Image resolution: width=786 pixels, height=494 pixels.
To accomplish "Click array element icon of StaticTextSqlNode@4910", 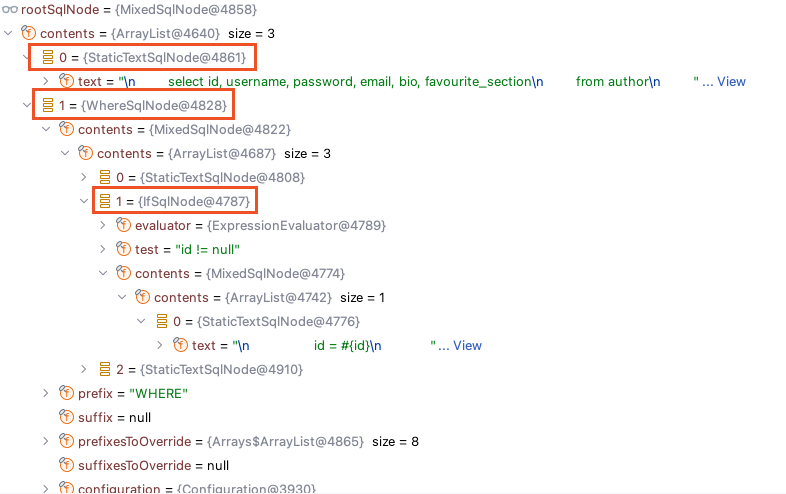I will point(105,370).
